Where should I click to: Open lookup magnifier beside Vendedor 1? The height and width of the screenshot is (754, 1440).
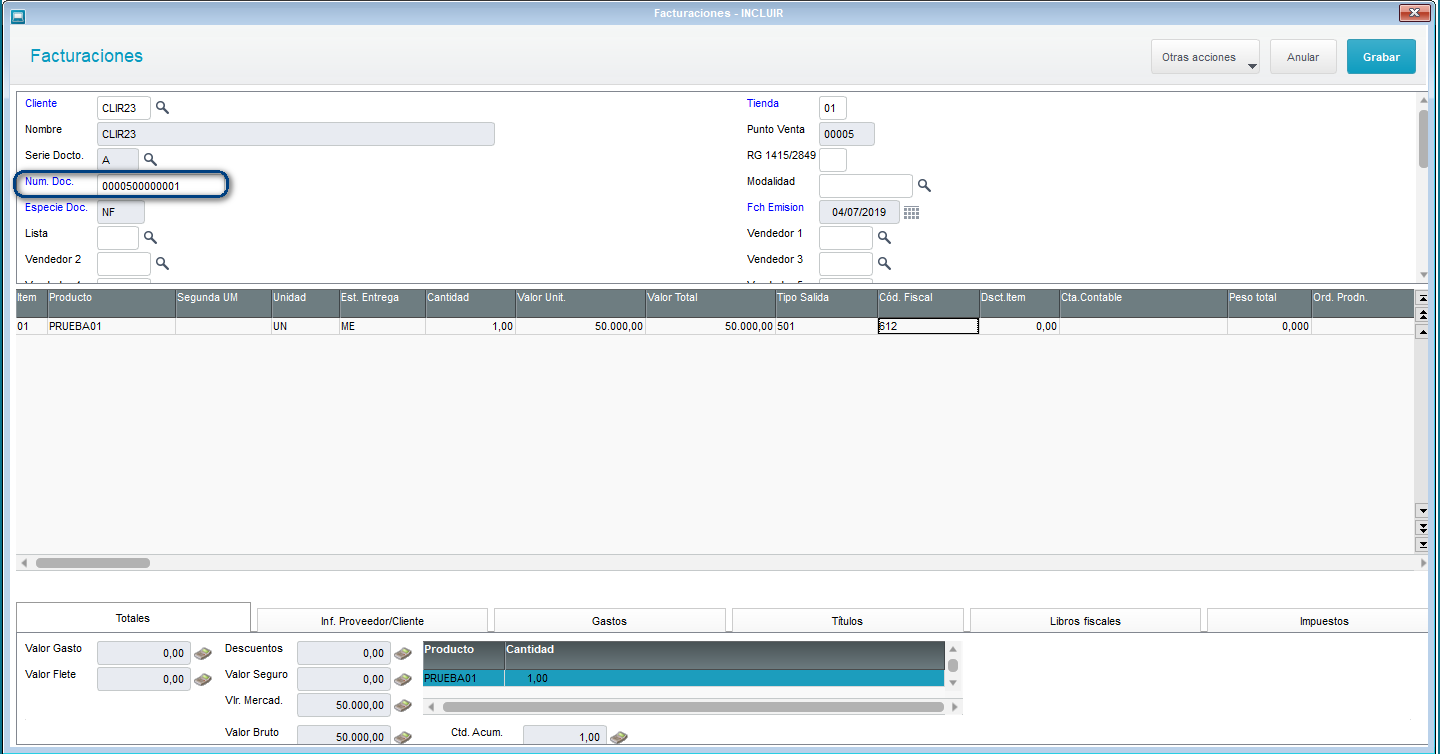[x=884, y=237]
